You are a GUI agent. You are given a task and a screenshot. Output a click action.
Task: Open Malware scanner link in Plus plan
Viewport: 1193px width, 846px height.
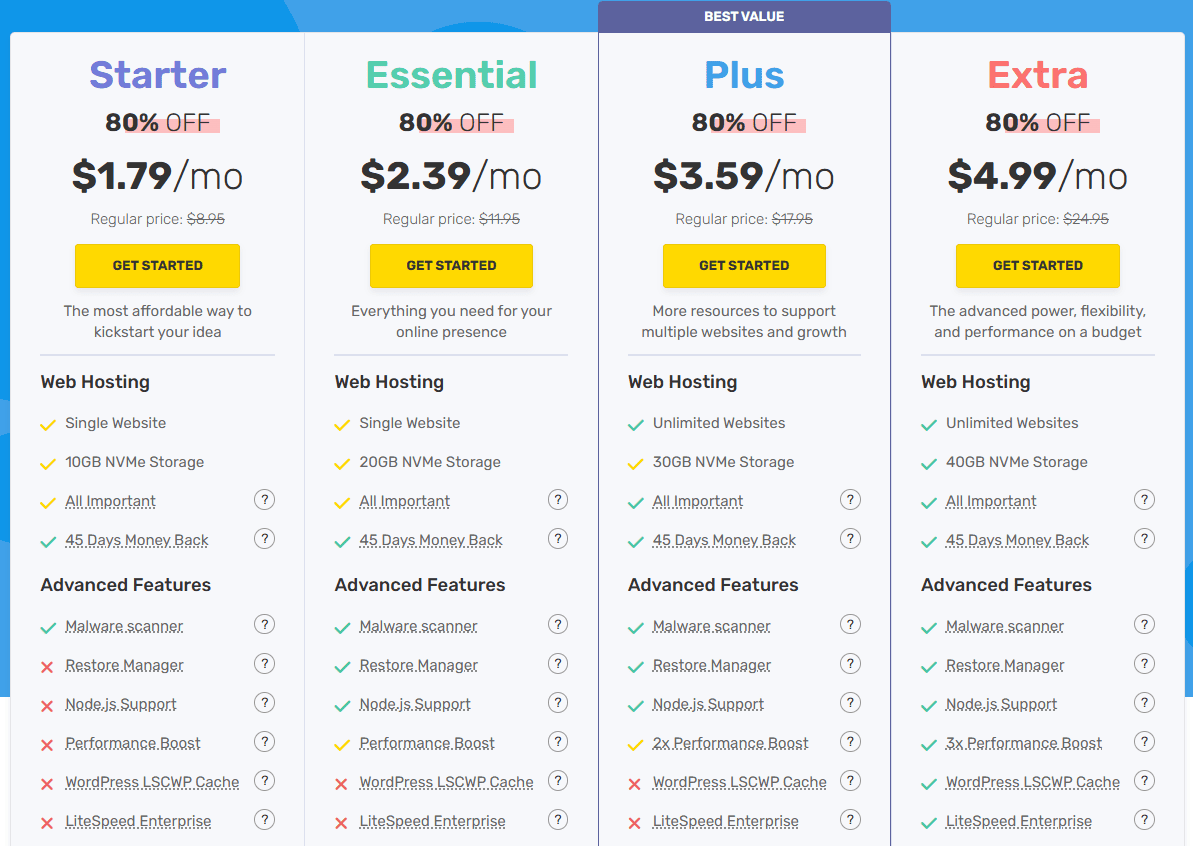(x=711, y=627)
